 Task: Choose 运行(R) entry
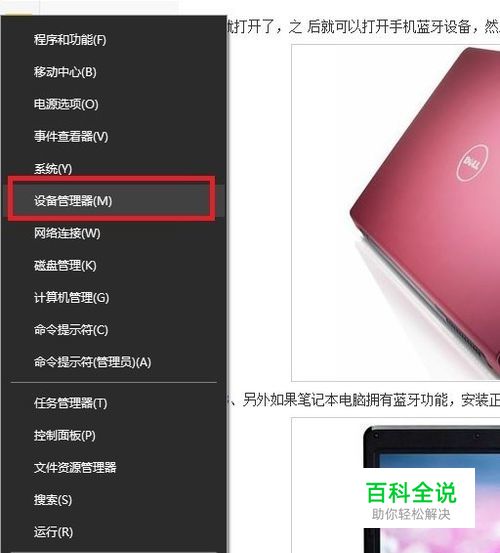pos(113,532)
